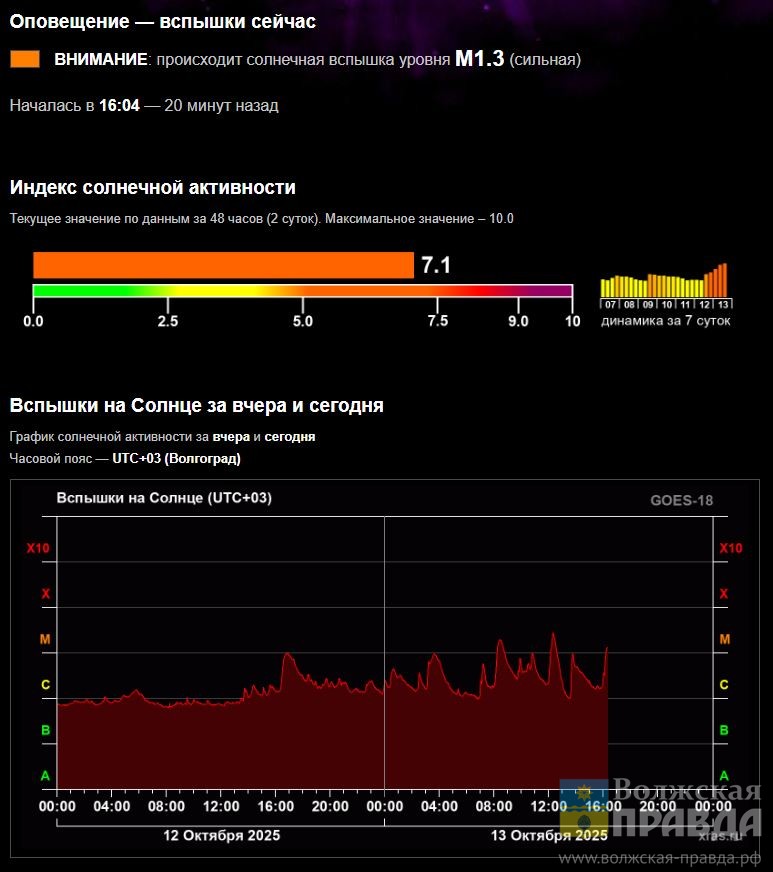773x872 pixels.
Task: Select the 'сегодня' link in graph description
Action: [x=290, y=437]
